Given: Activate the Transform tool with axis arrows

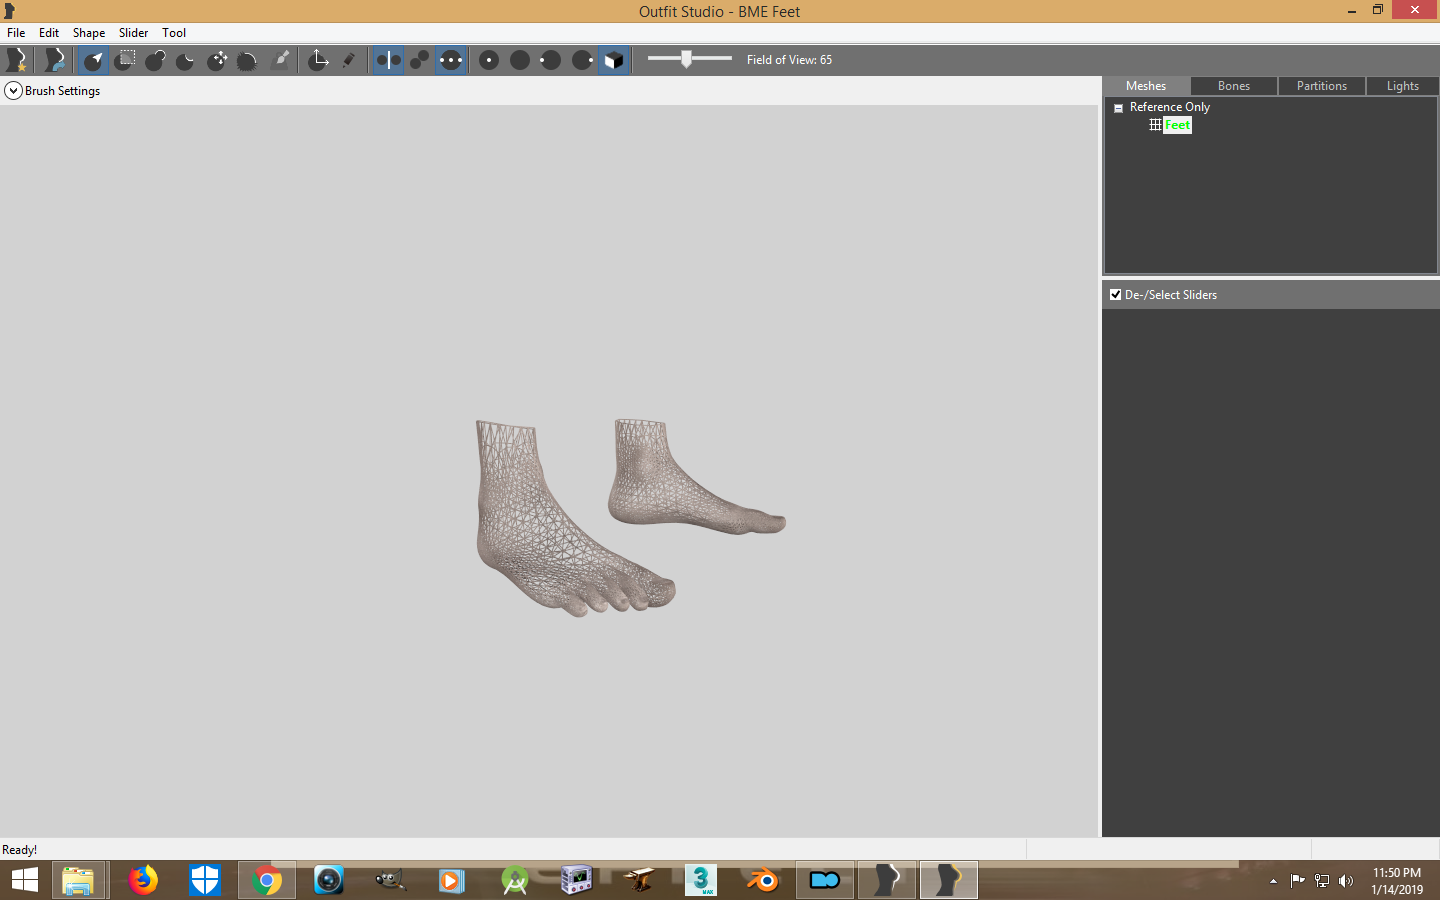Looking at the screenshot, I should pyautogui.click(x=318, y=60).
